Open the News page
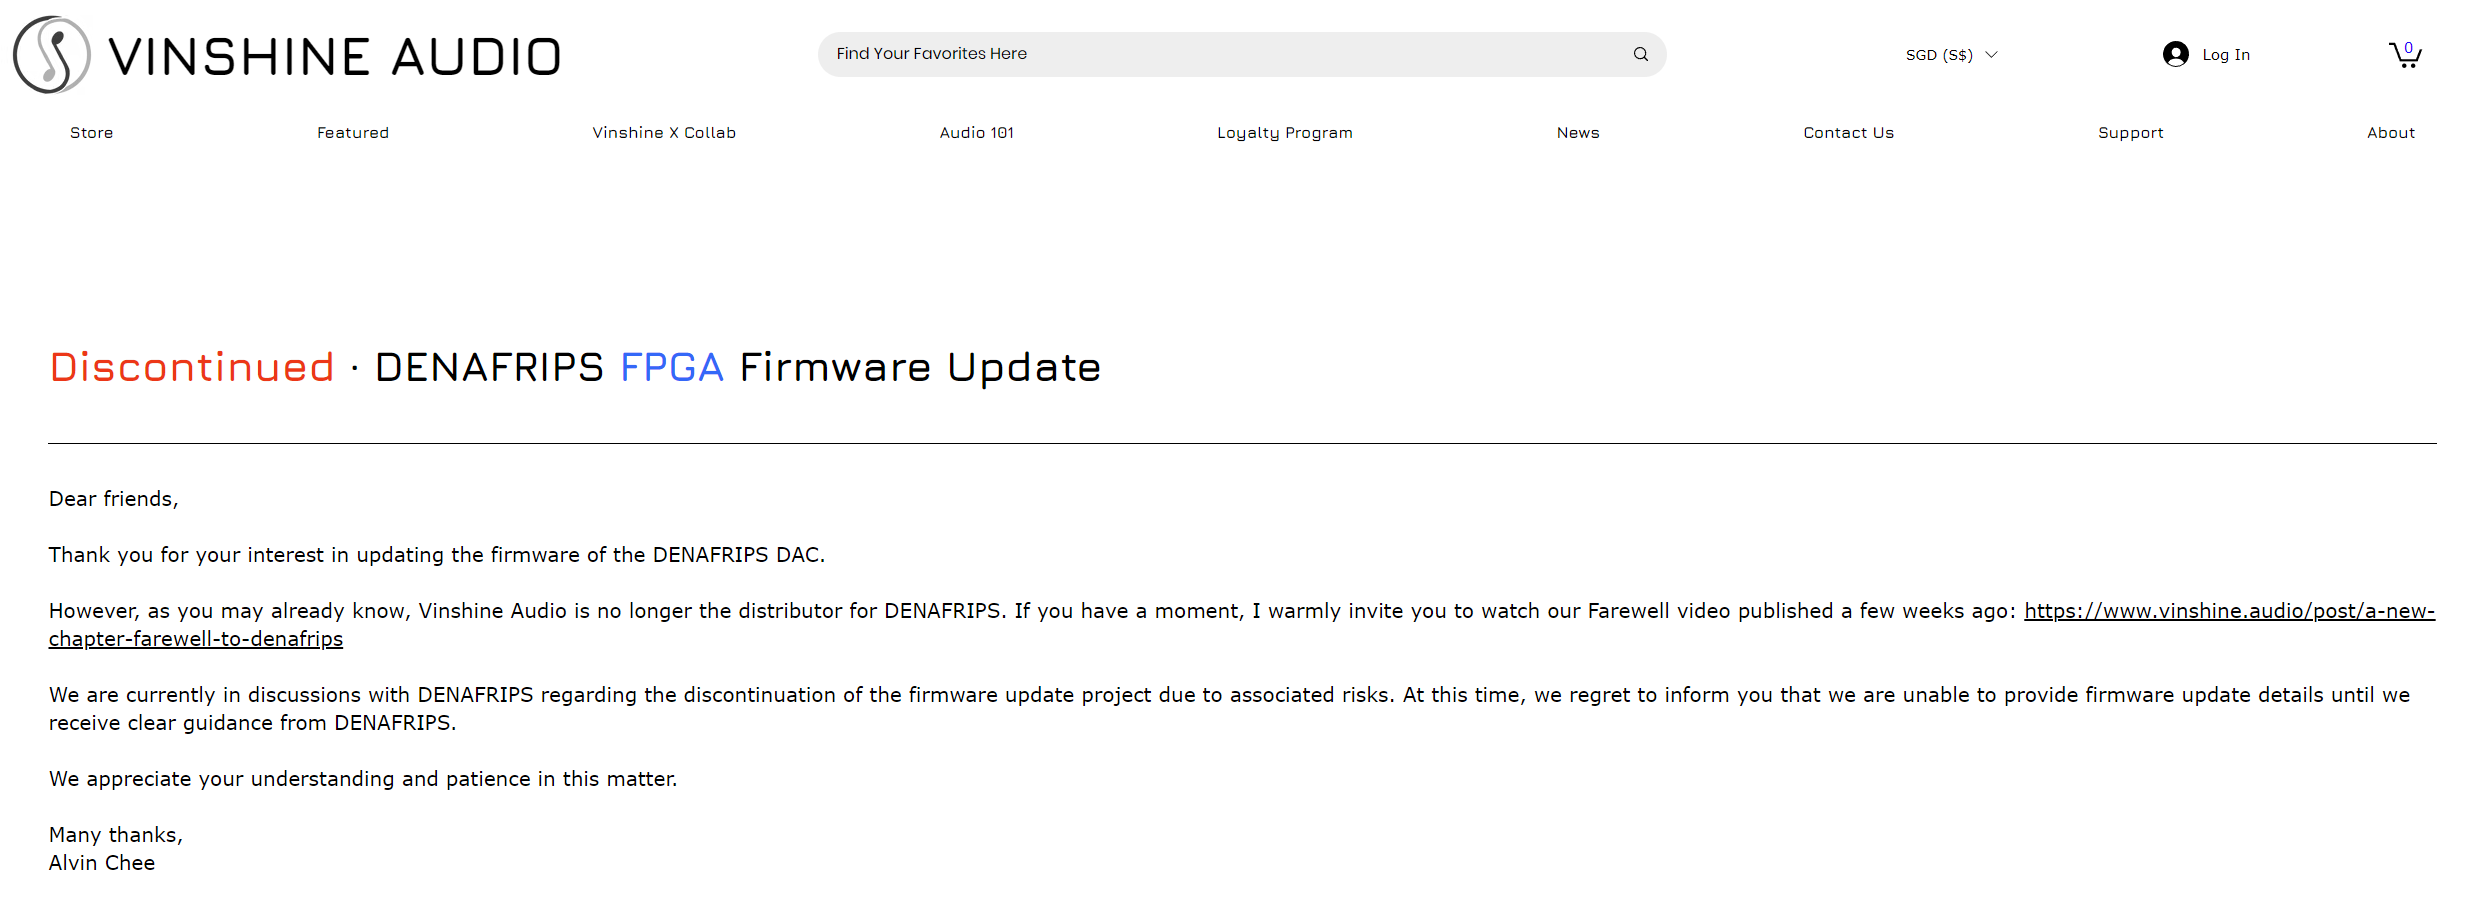This screenshot has height=911, width=2484. pyautogui.click(x=1578, y=133)
